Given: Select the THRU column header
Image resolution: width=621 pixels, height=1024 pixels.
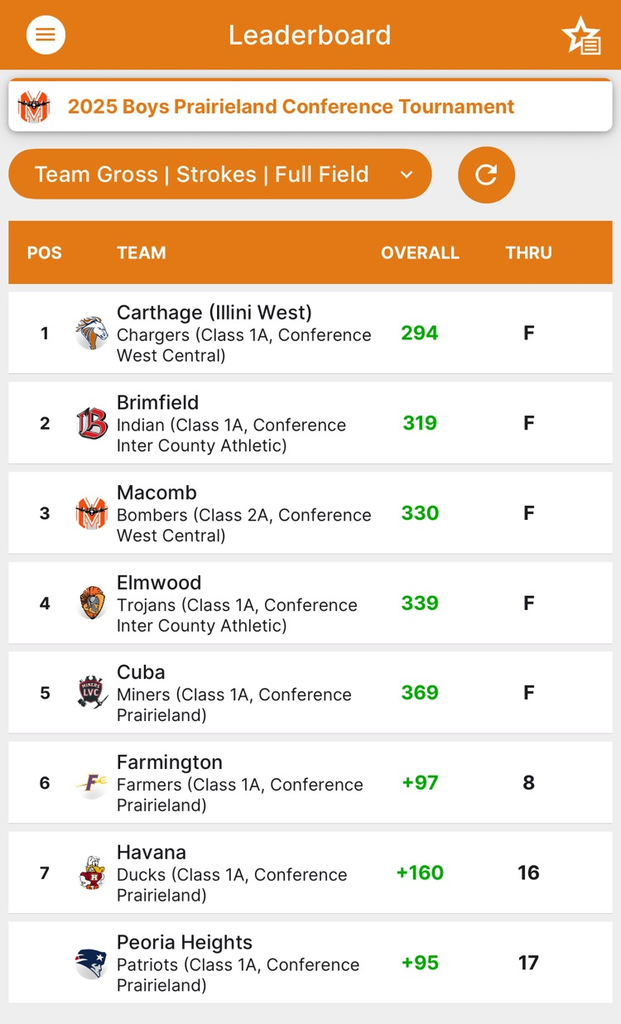Looking at the screenshot, I should [529, 253].
